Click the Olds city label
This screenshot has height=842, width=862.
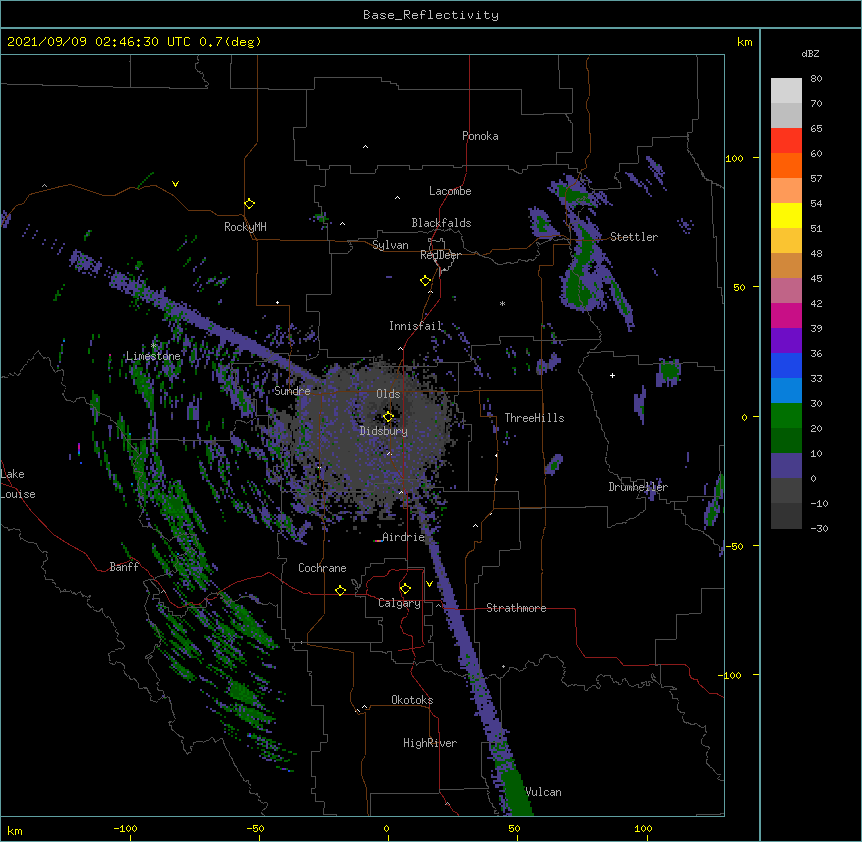(x=388, y=394)
